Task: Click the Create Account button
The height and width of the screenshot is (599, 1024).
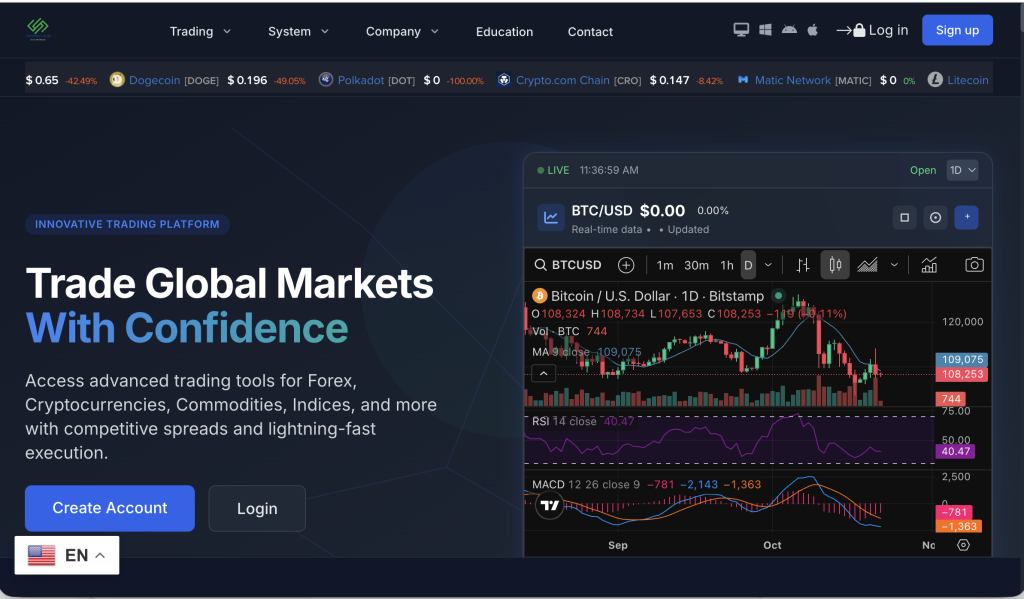Action: click(x=110, y=508)
